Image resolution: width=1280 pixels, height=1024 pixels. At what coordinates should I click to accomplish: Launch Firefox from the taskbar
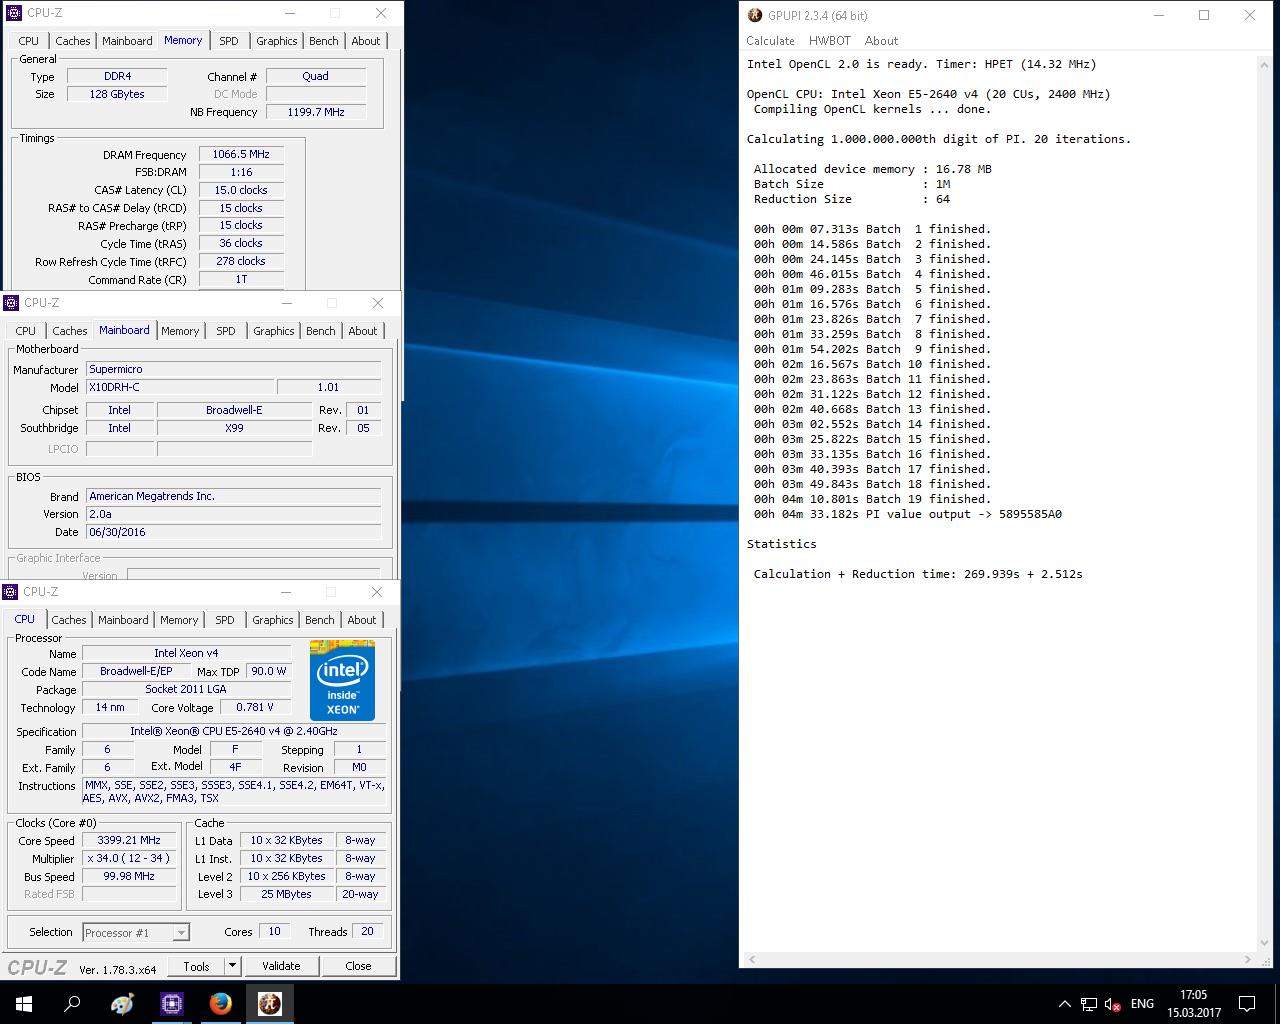[x=220, y=1004]
